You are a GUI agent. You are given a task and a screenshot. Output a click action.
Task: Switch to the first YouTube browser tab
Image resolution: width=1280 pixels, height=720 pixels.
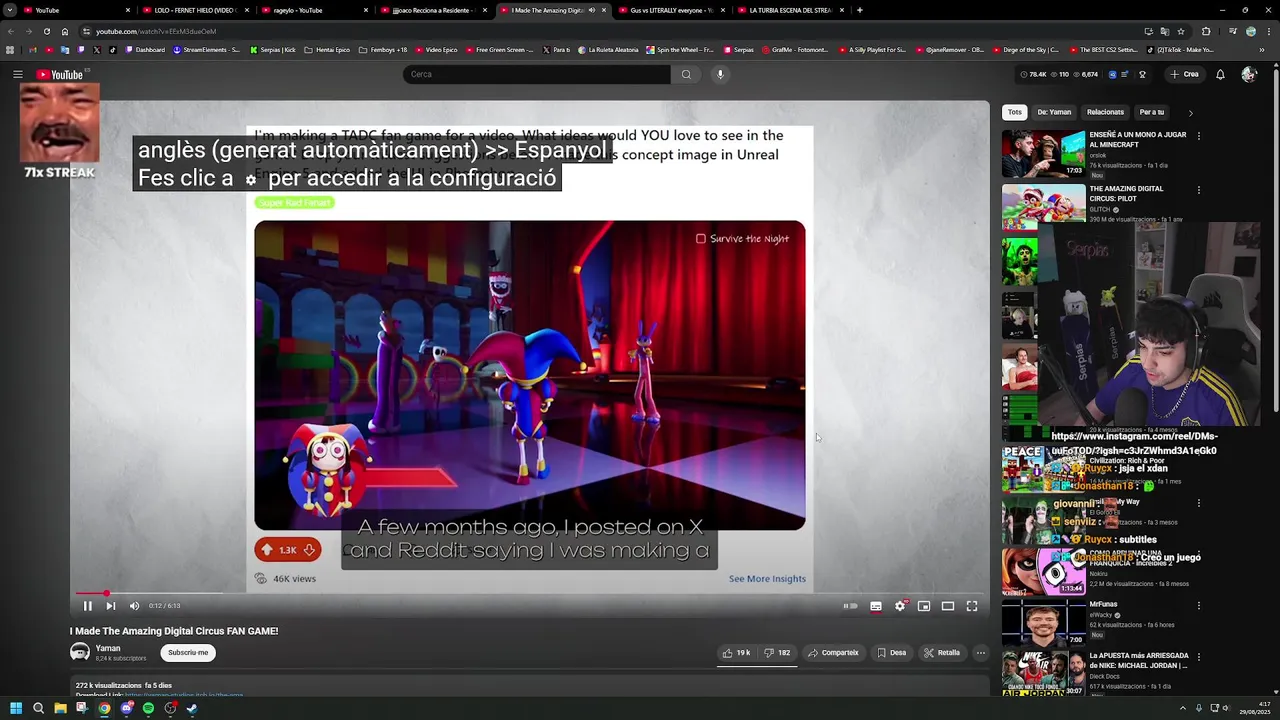tap(75, 10)
